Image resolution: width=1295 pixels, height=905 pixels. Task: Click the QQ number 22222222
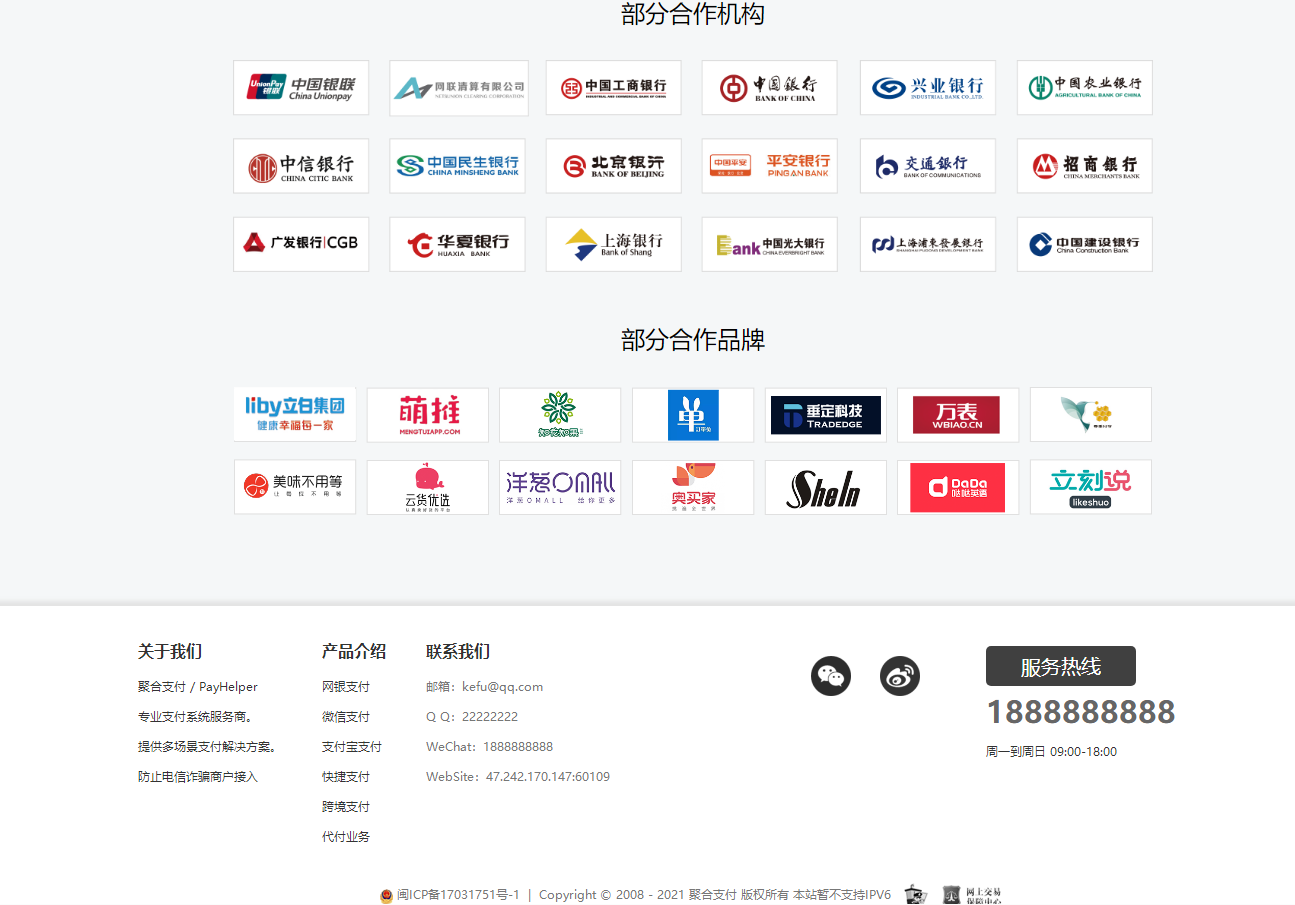tap(490, 717)
